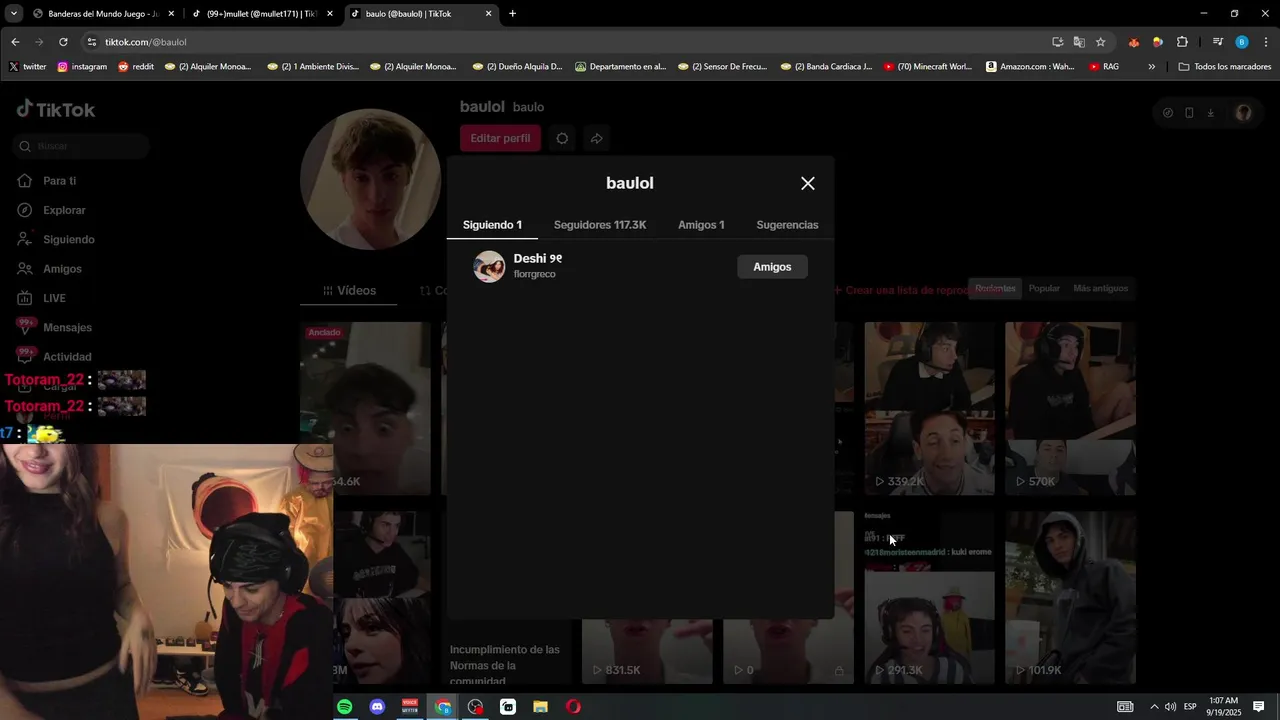Sort videos by Popular
The height and width of the screenshot is (720, 1280).
tap(1044, 288)
